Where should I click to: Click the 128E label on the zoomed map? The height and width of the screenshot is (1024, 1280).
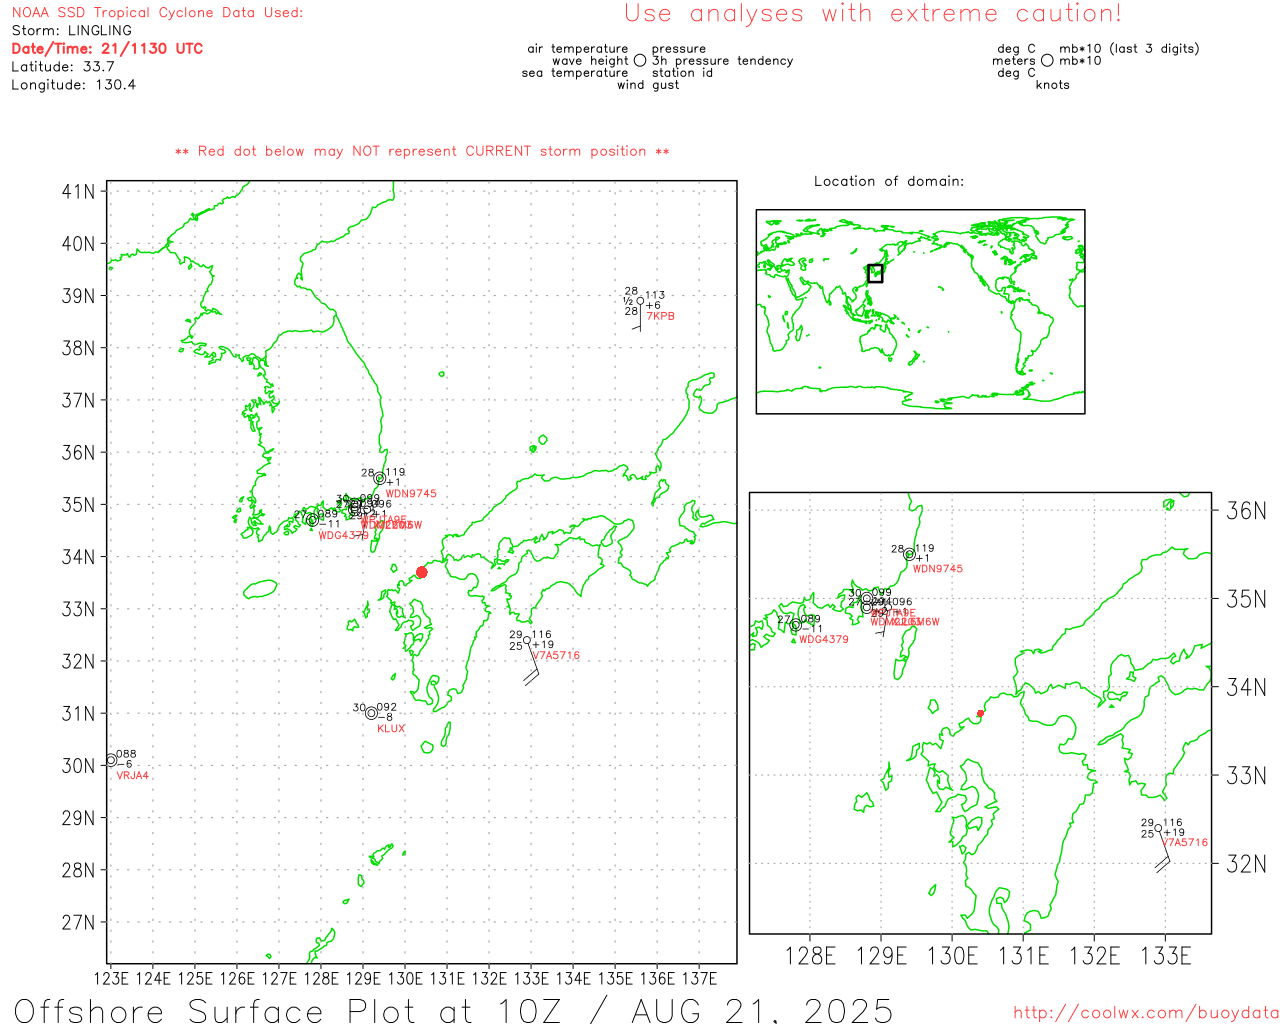coord(810,956)
